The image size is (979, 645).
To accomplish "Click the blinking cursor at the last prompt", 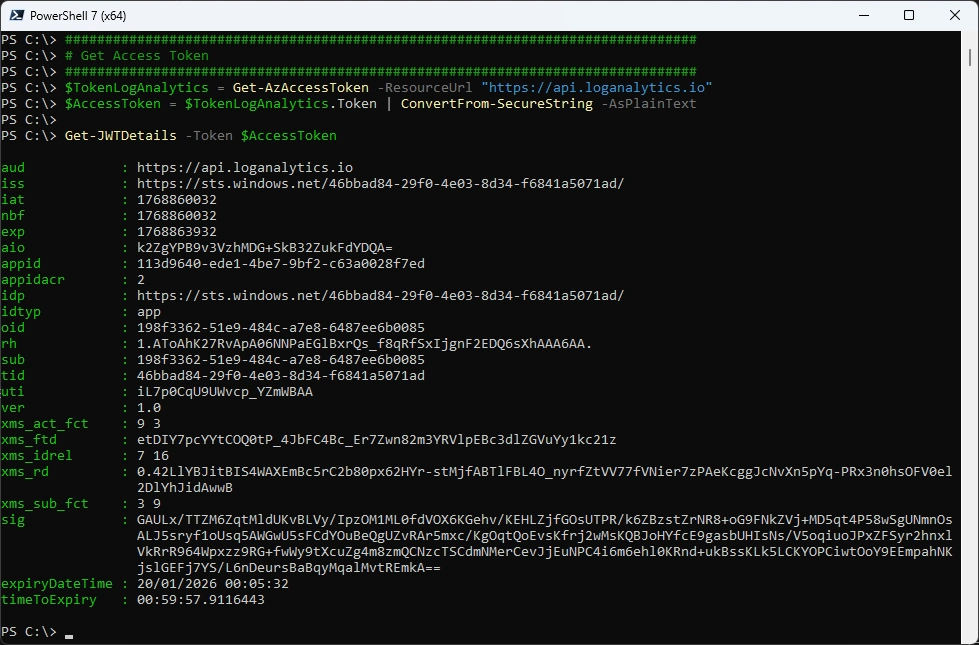I will tap(69, 634).
